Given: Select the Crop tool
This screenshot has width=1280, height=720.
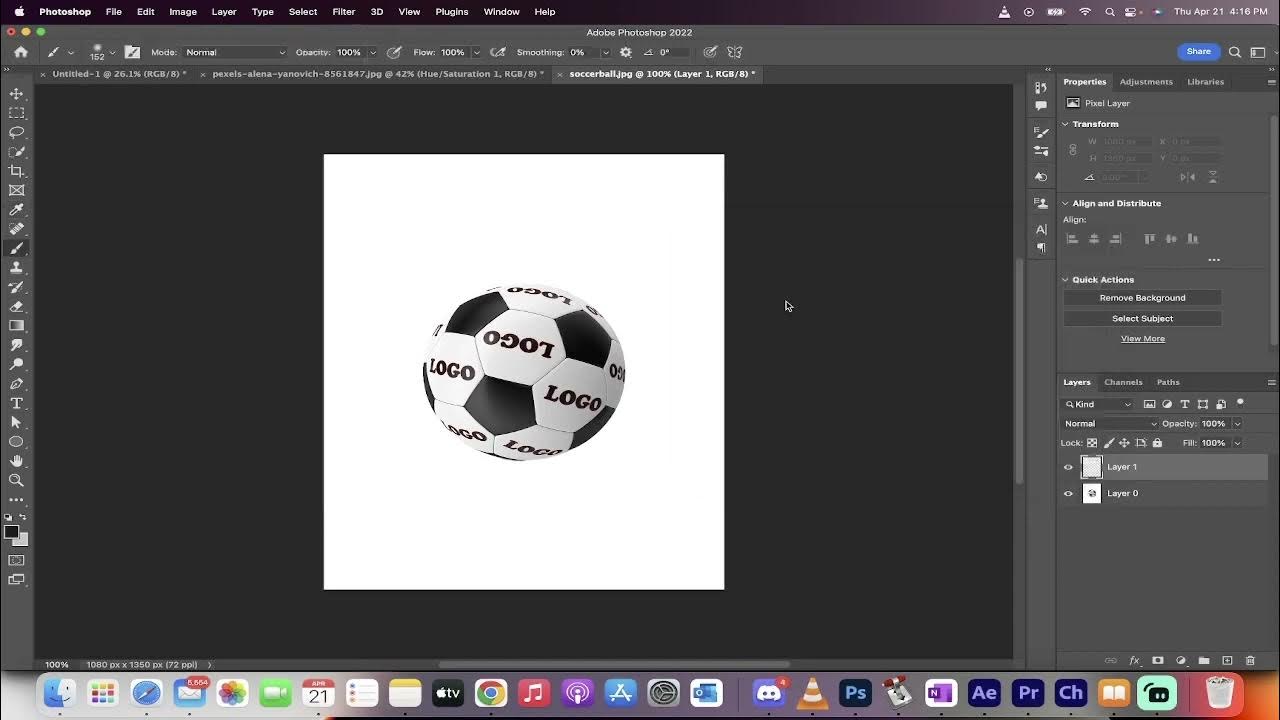Looking at the screenshot, I should point(16,171).
